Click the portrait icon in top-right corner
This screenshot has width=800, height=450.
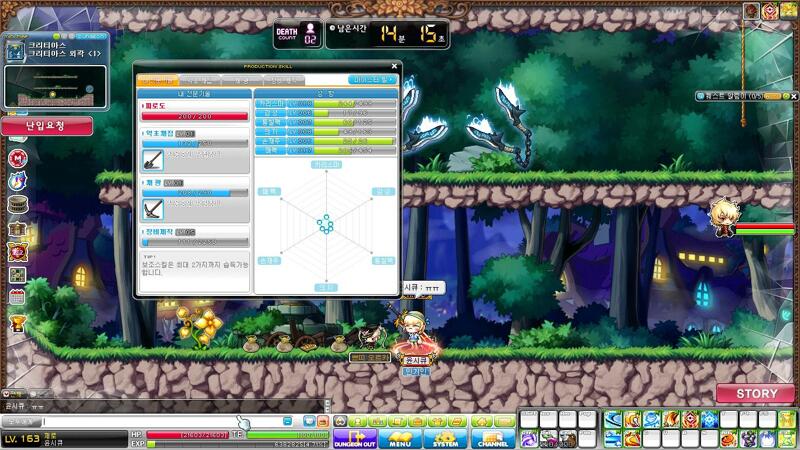(x=752, y=11)
